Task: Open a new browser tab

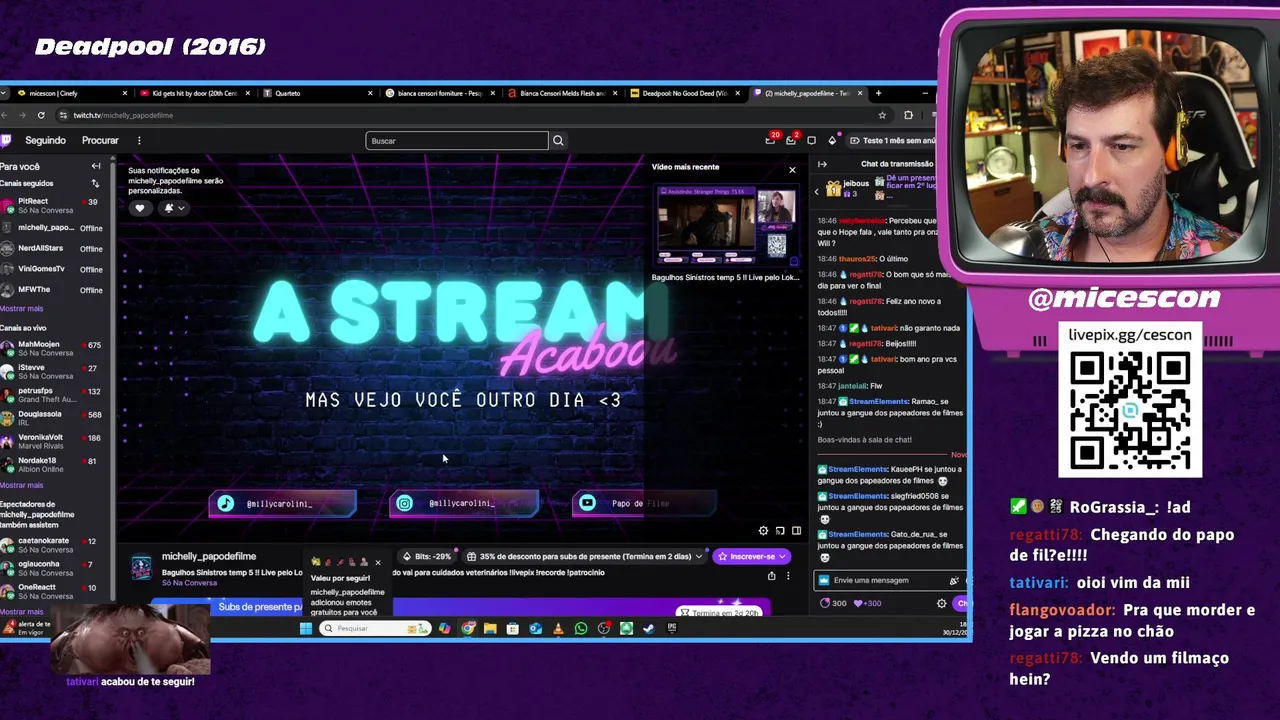Action: (x=878, y=93)
